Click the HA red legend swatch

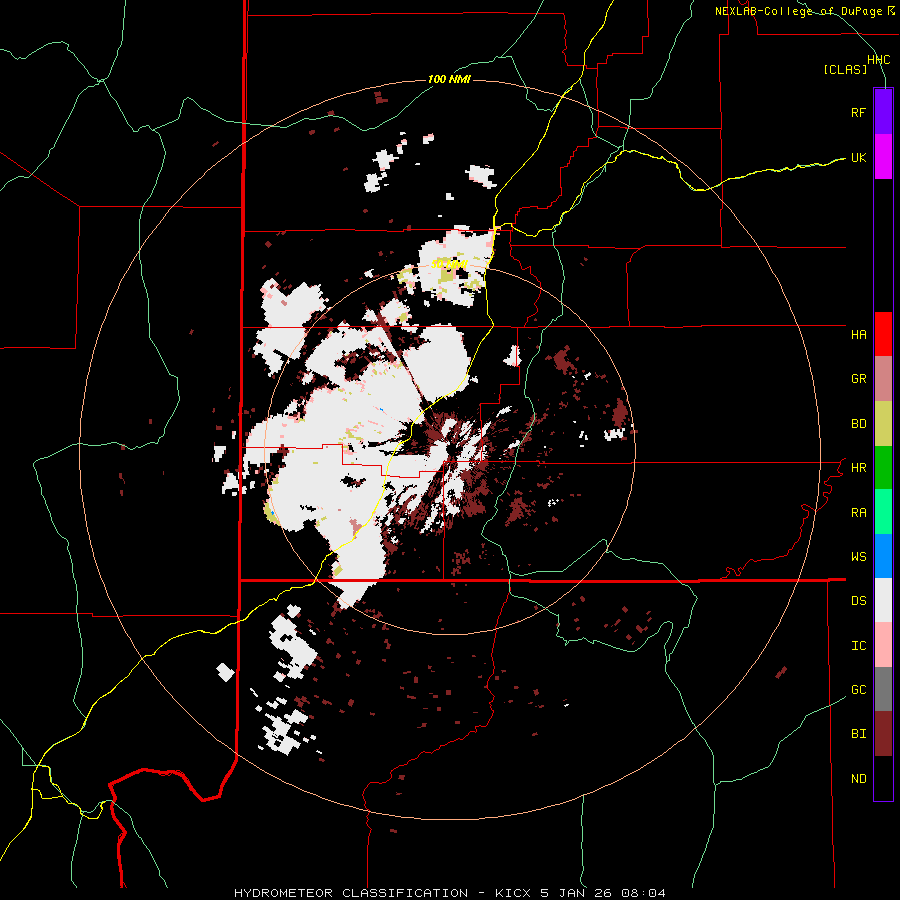pyautogui.click(x=883, y=334)
